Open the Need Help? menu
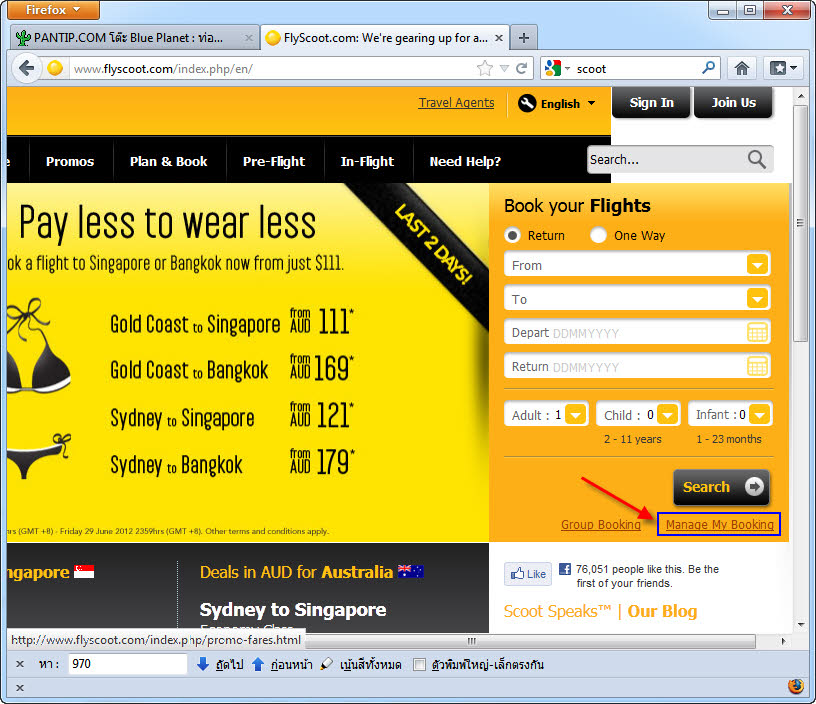The image size is (816, 704). 465,161
